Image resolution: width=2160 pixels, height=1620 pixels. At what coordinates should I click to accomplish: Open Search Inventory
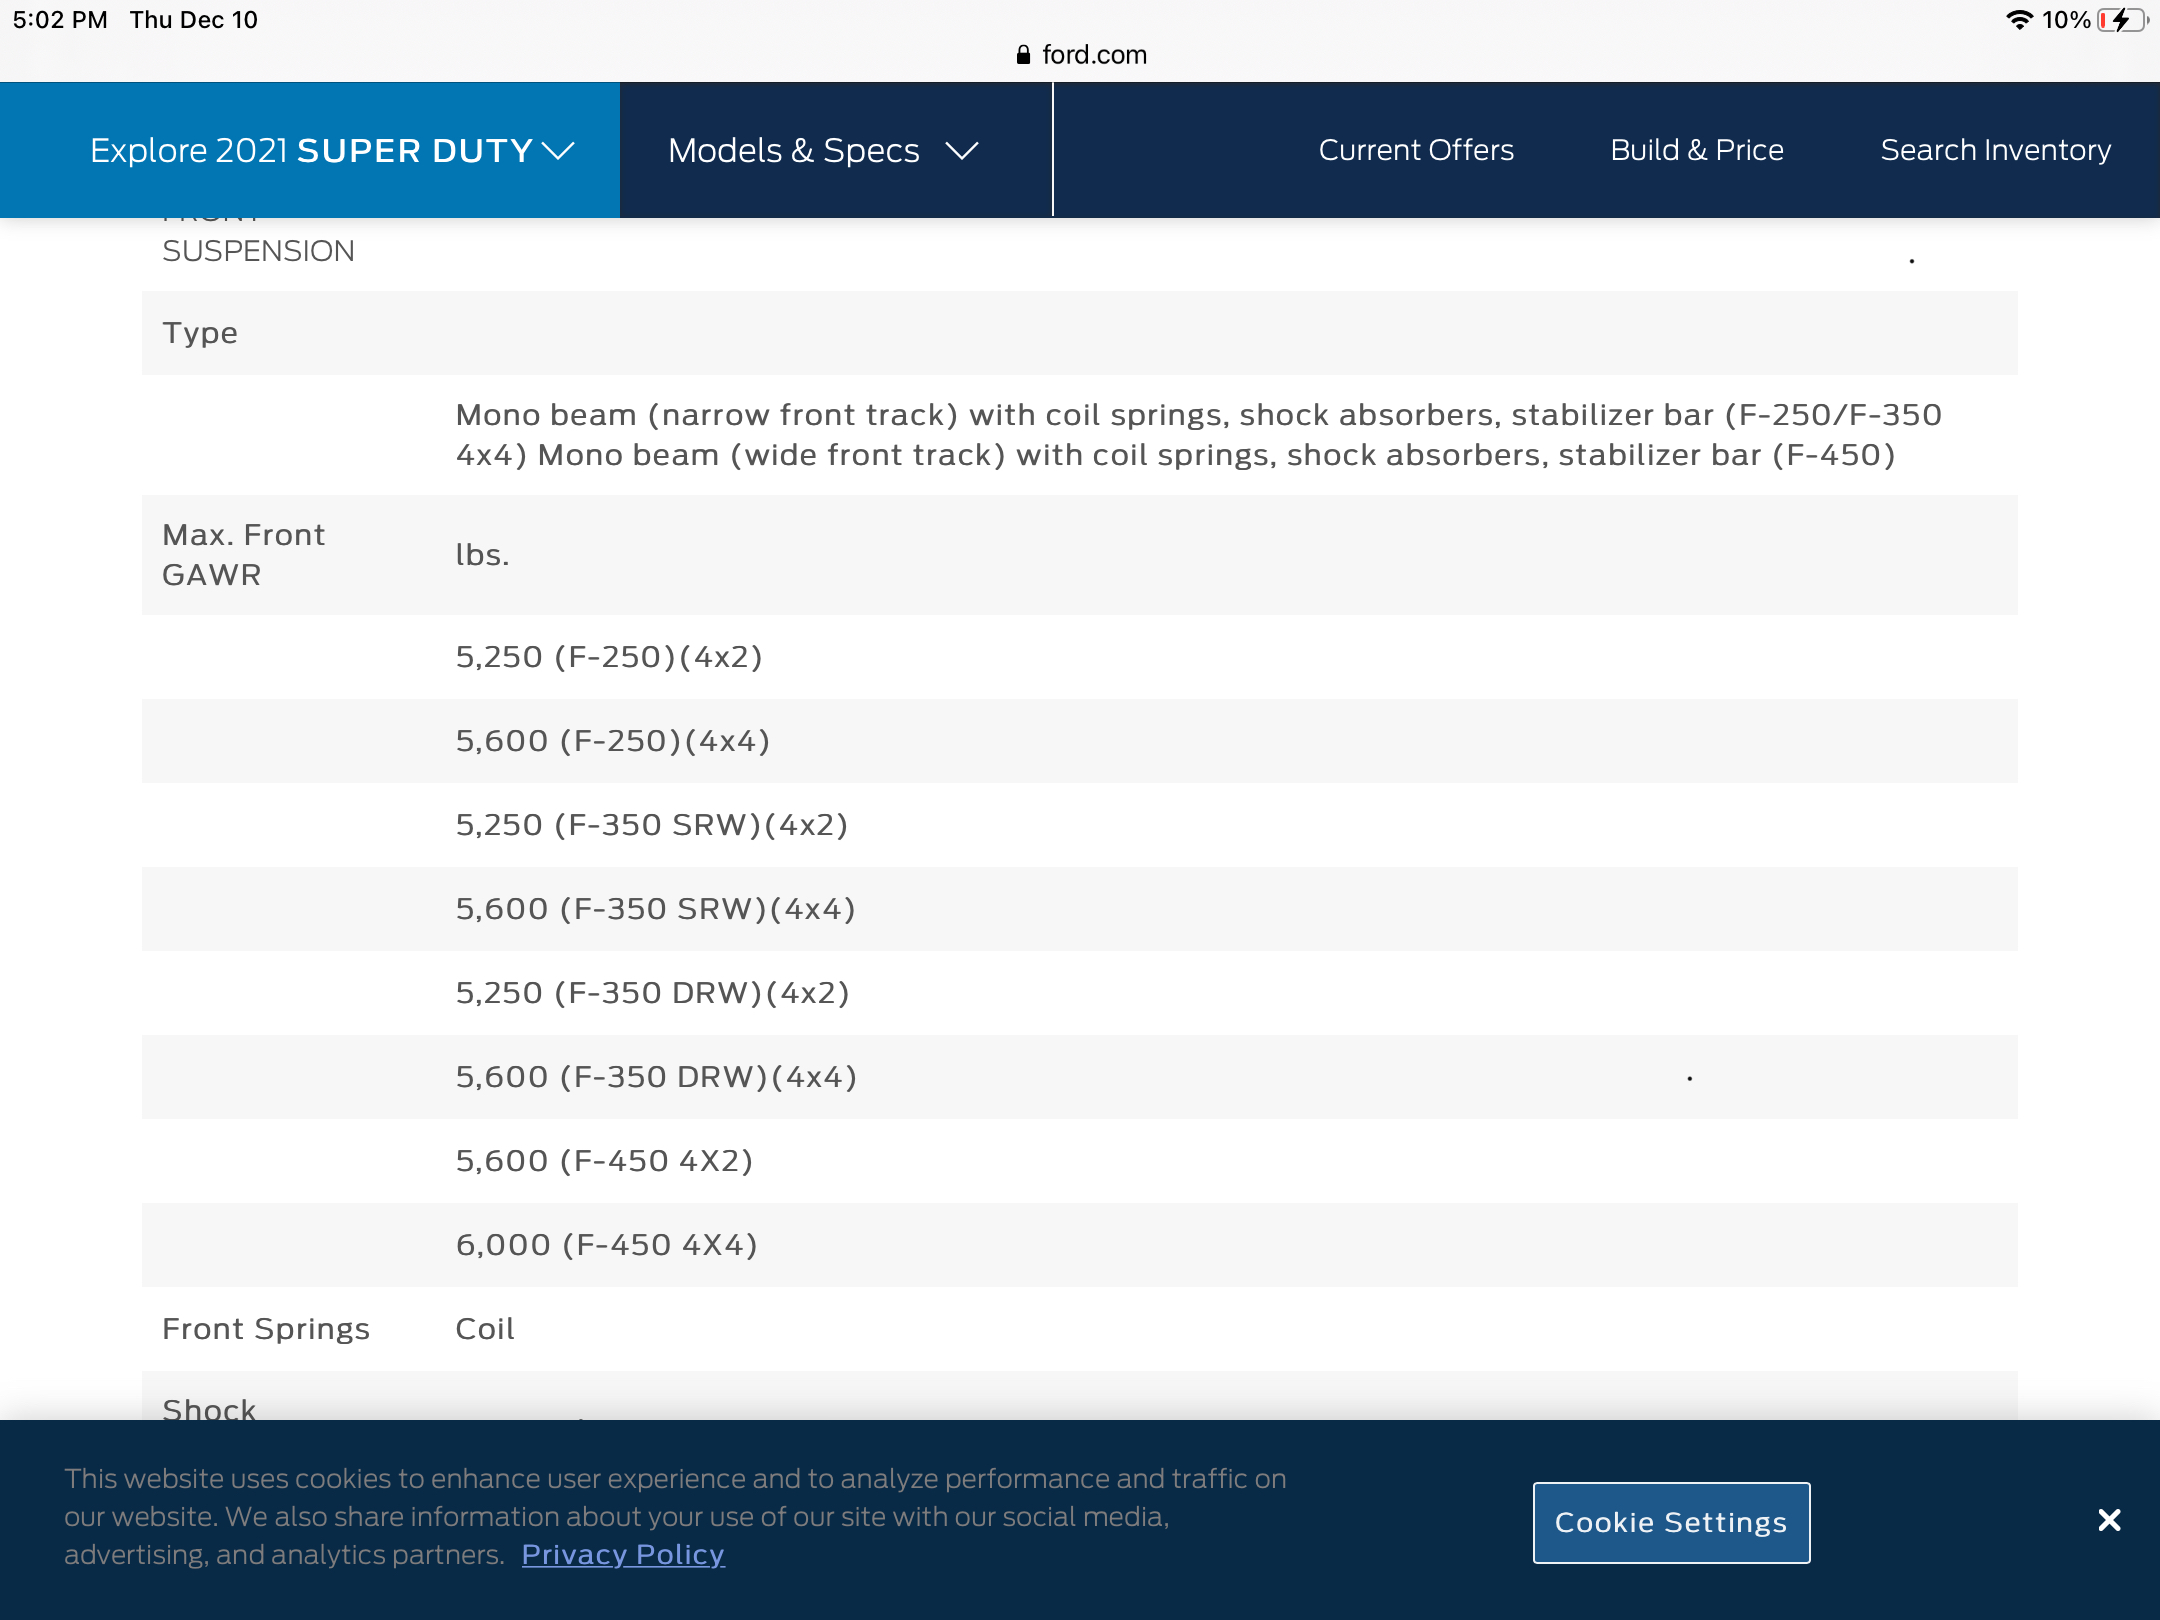1995,150
